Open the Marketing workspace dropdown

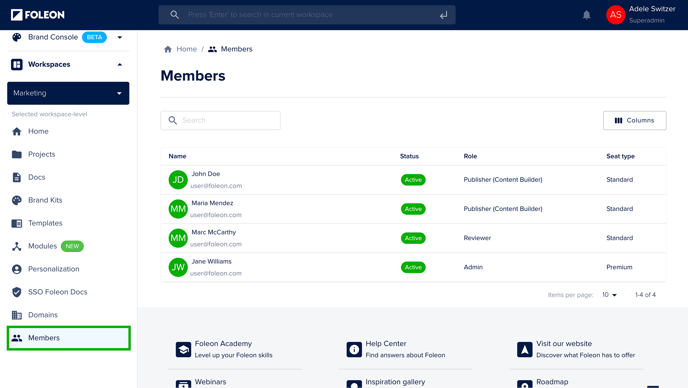click(x=68, y=93)
